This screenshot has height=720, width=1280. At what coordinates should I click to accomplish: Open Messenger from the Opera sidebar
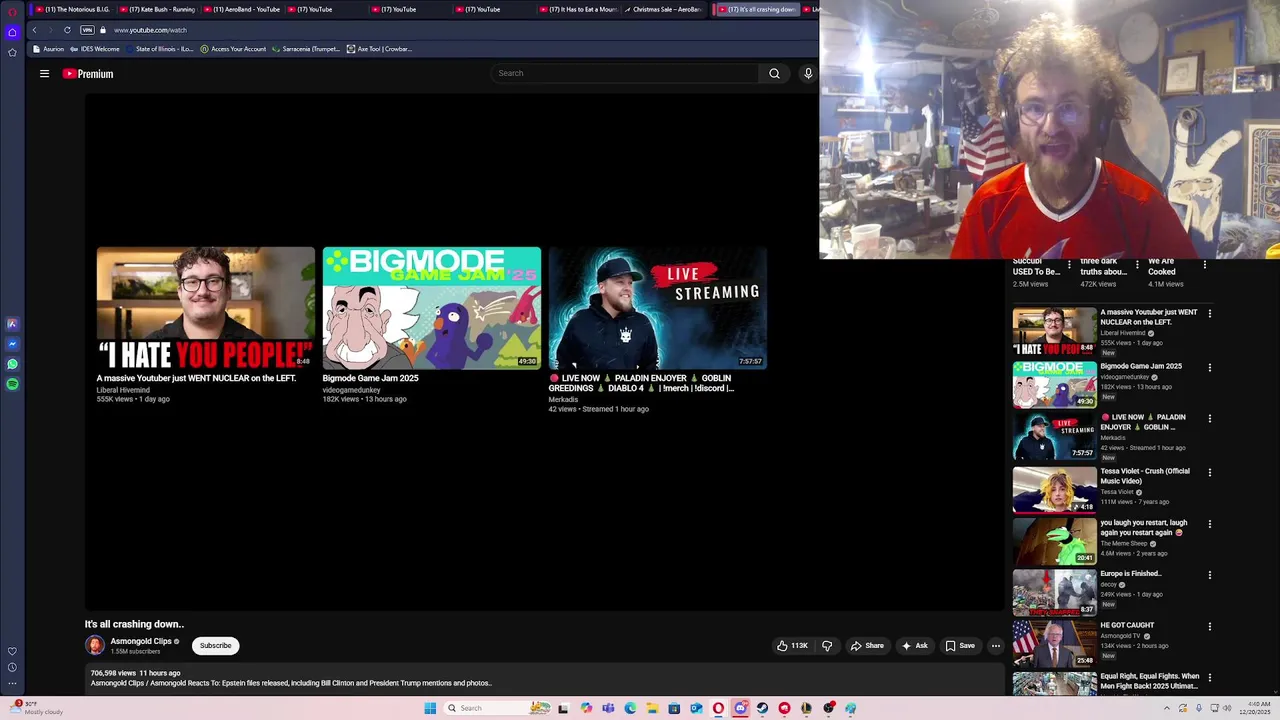pyautogui.click(x=12, y=344)
